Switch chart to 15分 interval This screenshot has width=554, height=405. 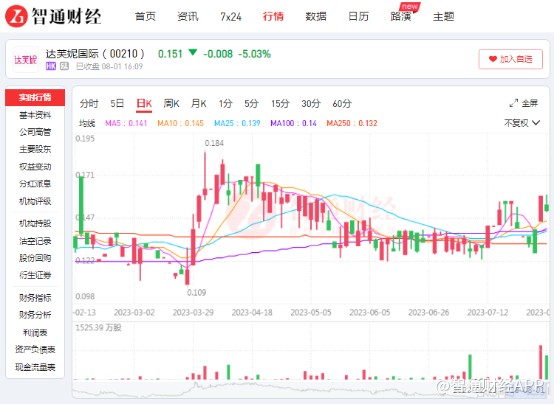point(280,104)
